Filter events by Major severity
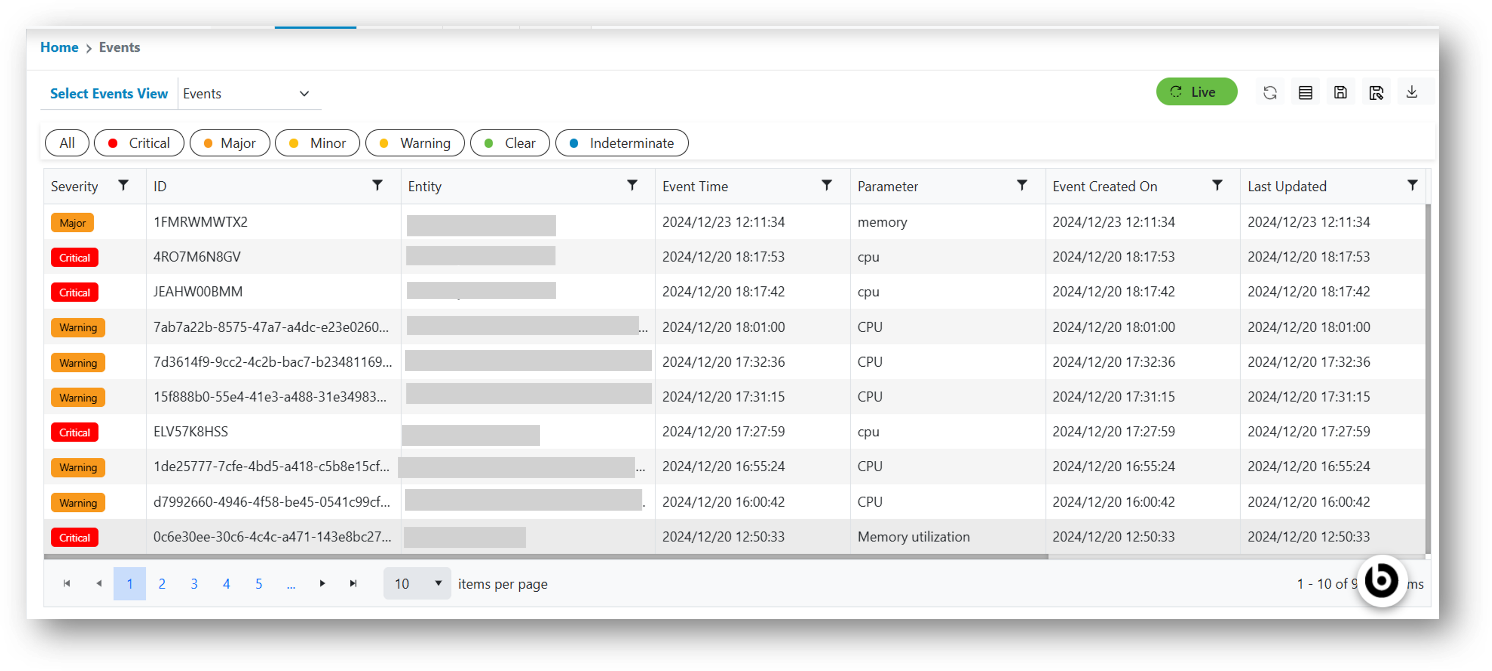Image resolution: width=1492 pixels, height=671 pixels. click(229, 143)
